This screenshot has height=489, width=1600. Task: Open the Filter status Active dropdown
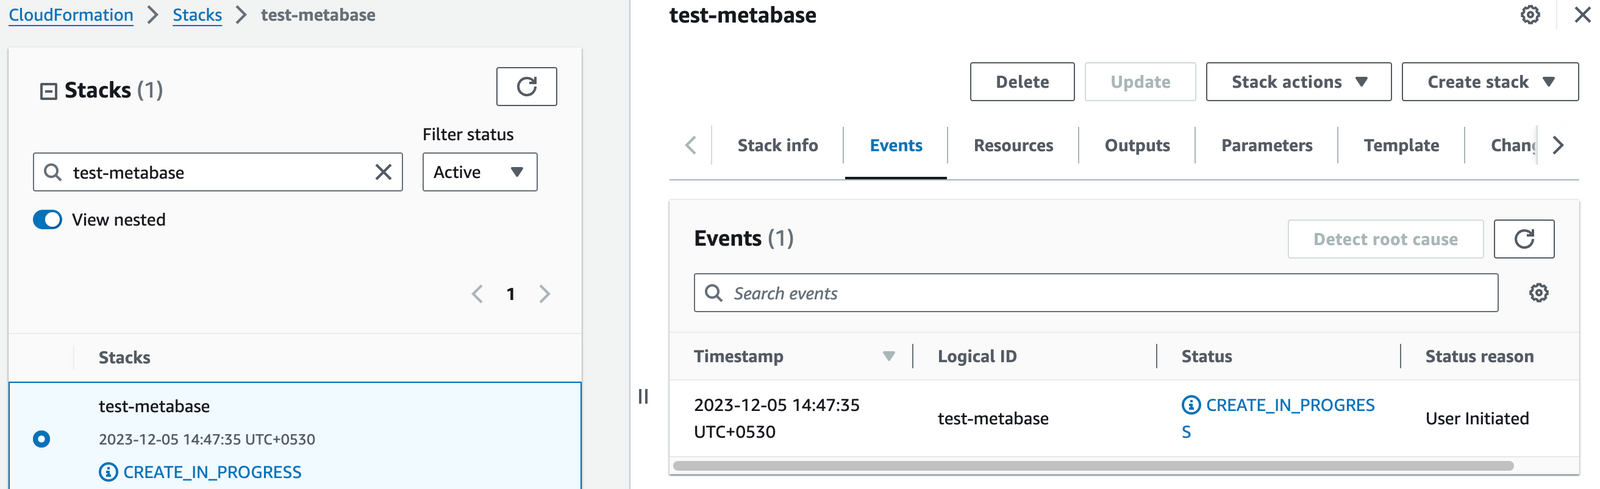(x=480, y=172)
